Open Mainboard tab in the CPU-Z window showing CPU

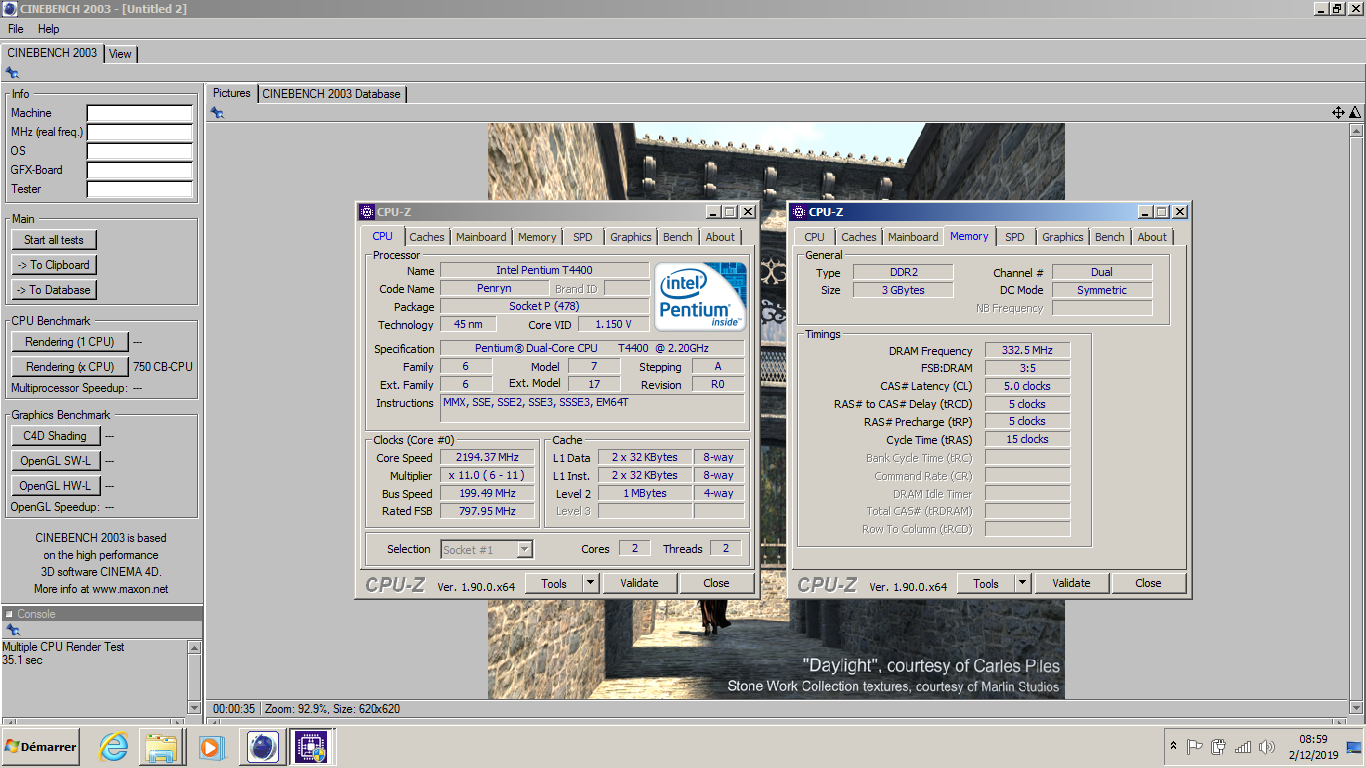point(481,237)
